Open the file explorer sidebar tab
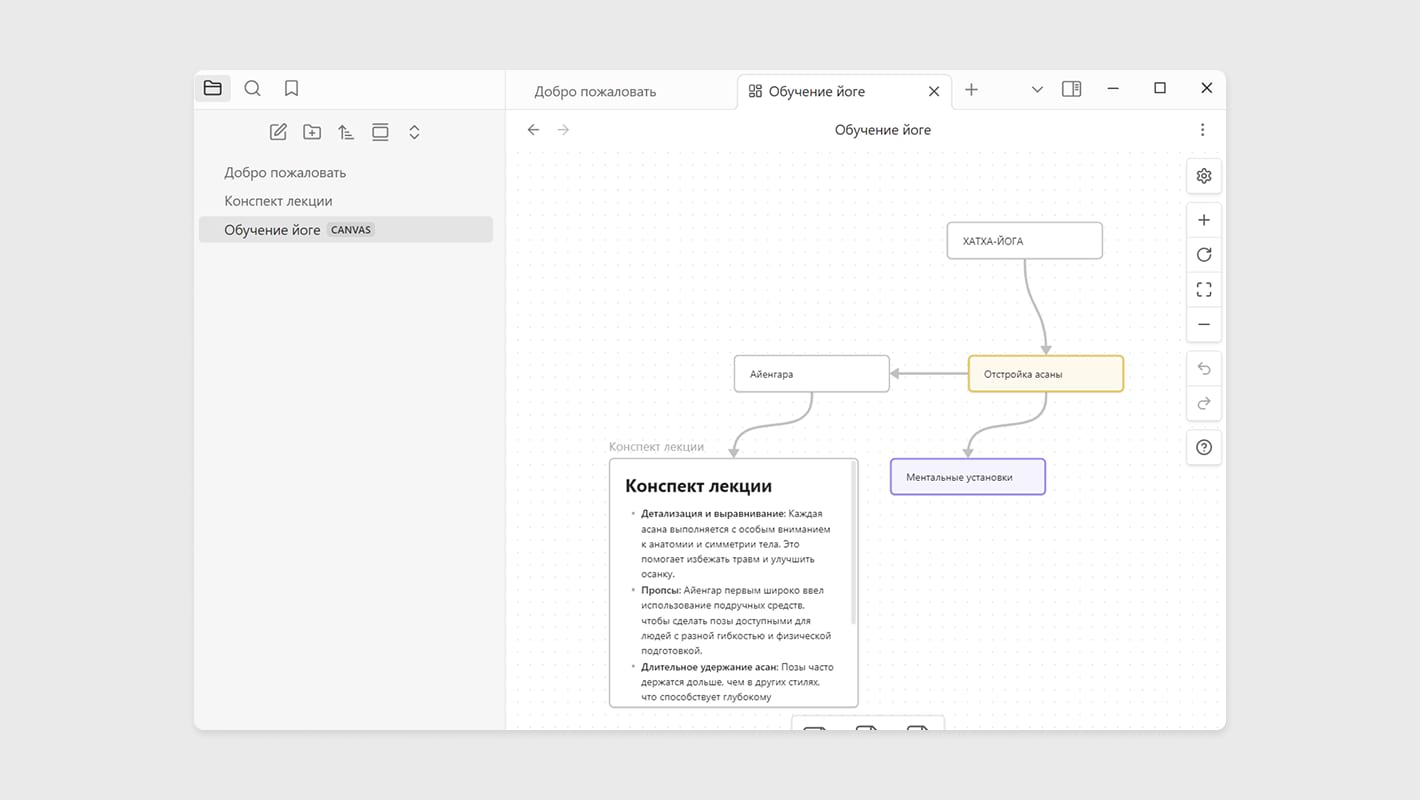1420x800 pixels. 213,88
